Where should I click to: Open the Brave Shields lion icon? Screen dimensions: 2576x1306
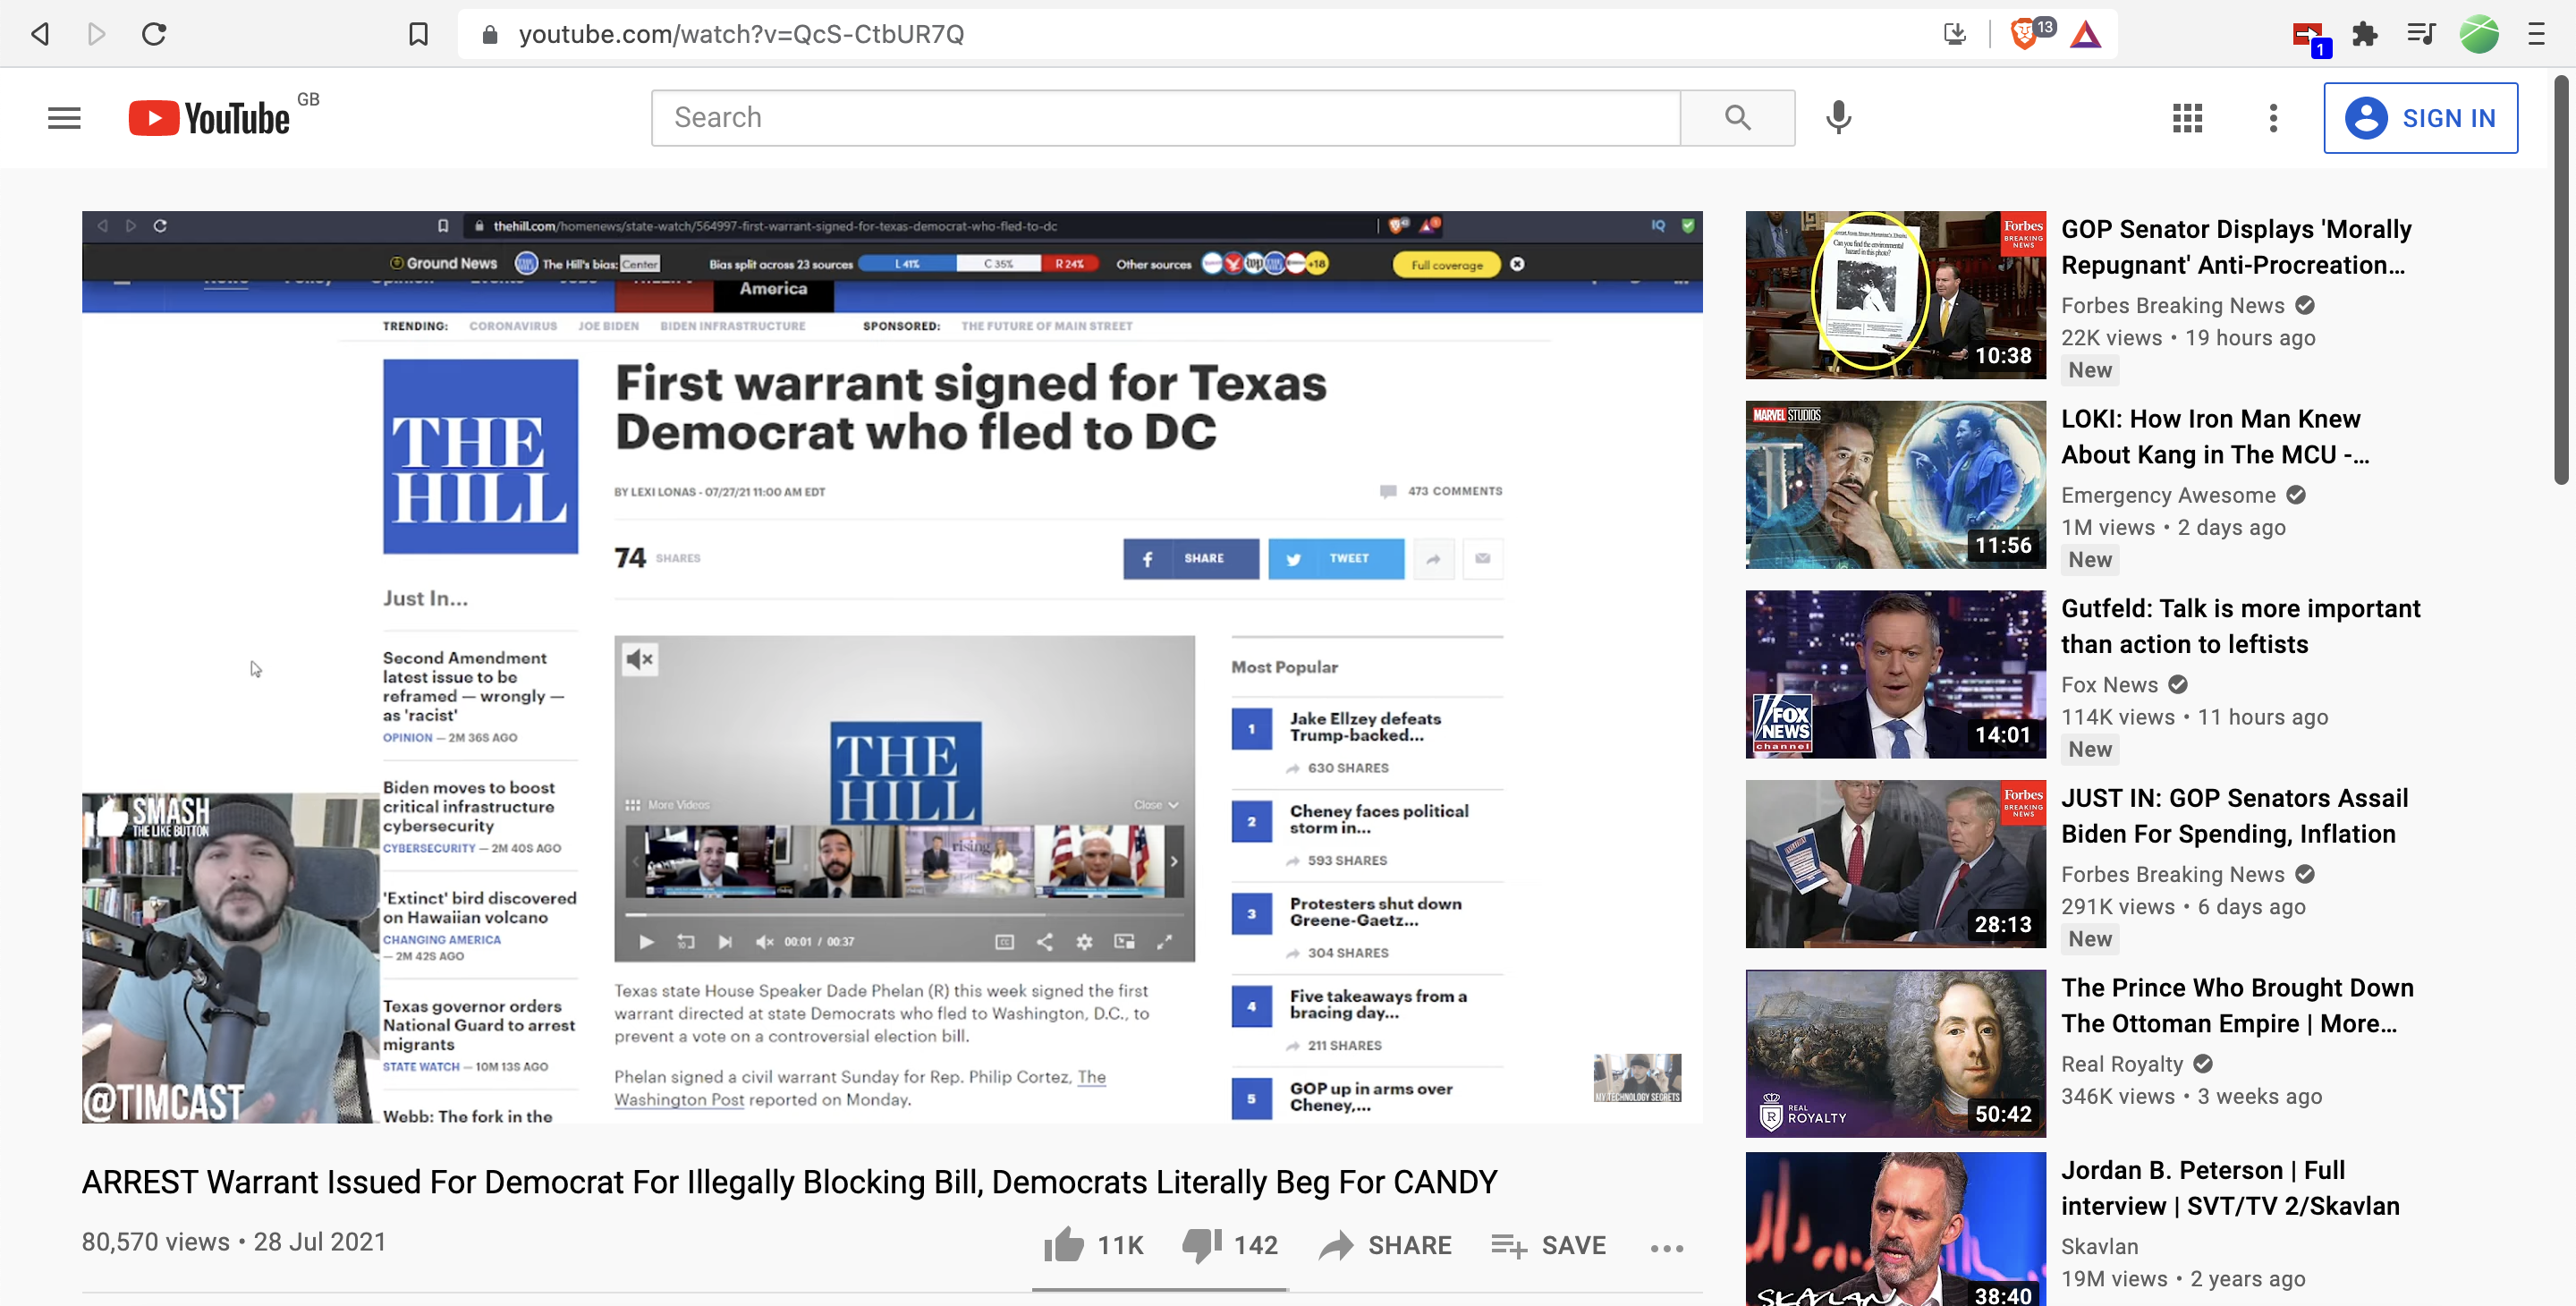point(2024,33)
